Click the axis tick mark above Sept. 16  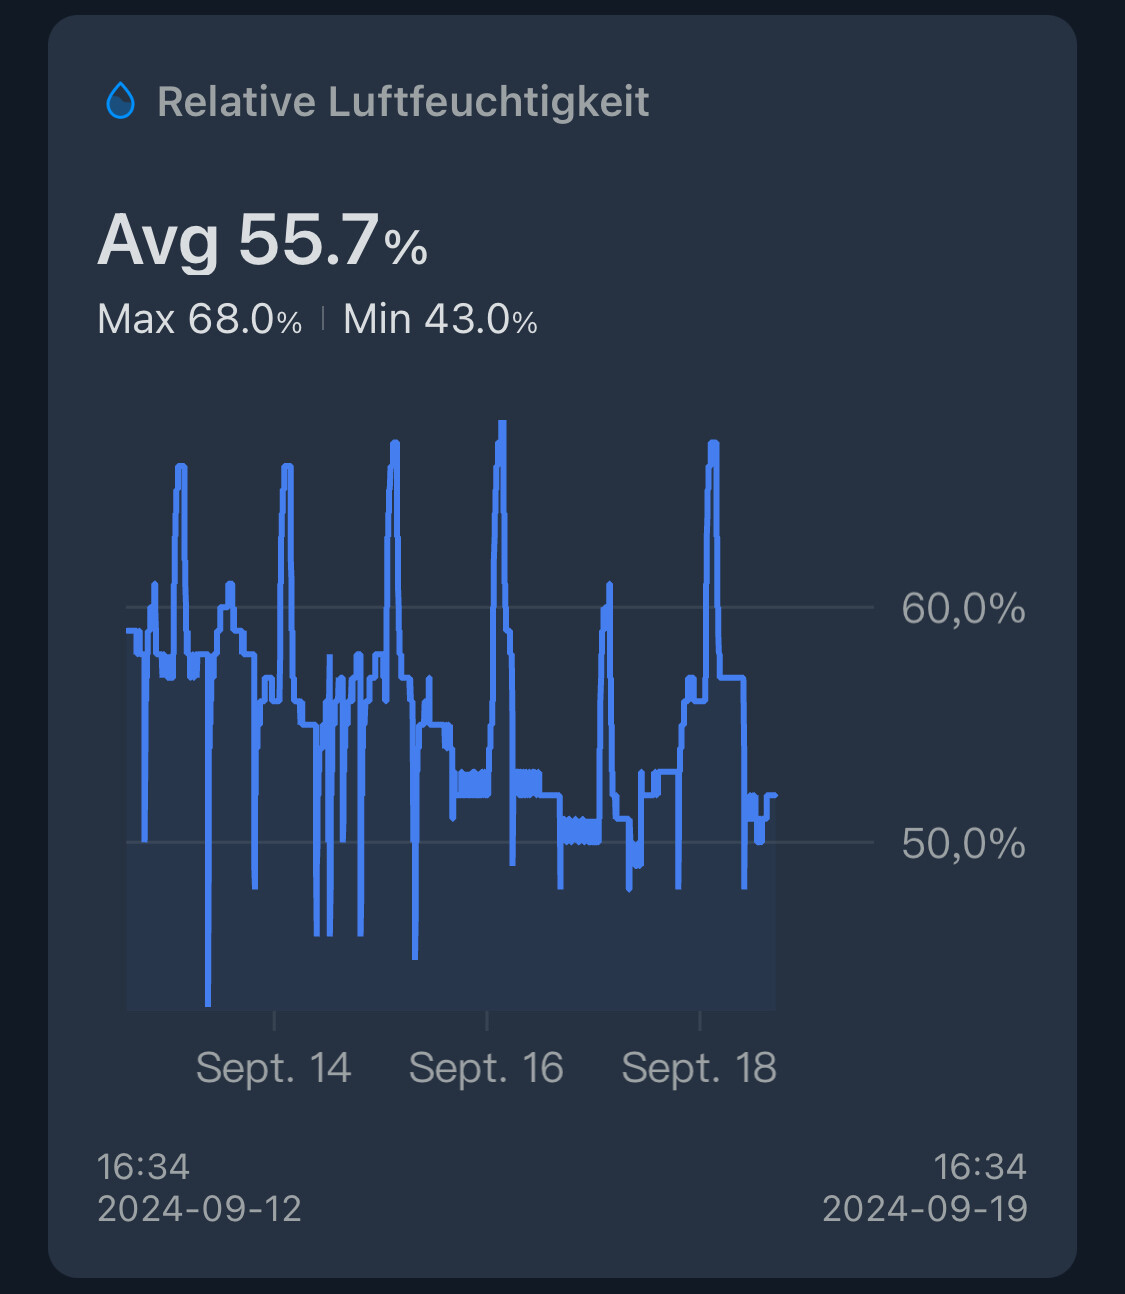coord(487,1020)
